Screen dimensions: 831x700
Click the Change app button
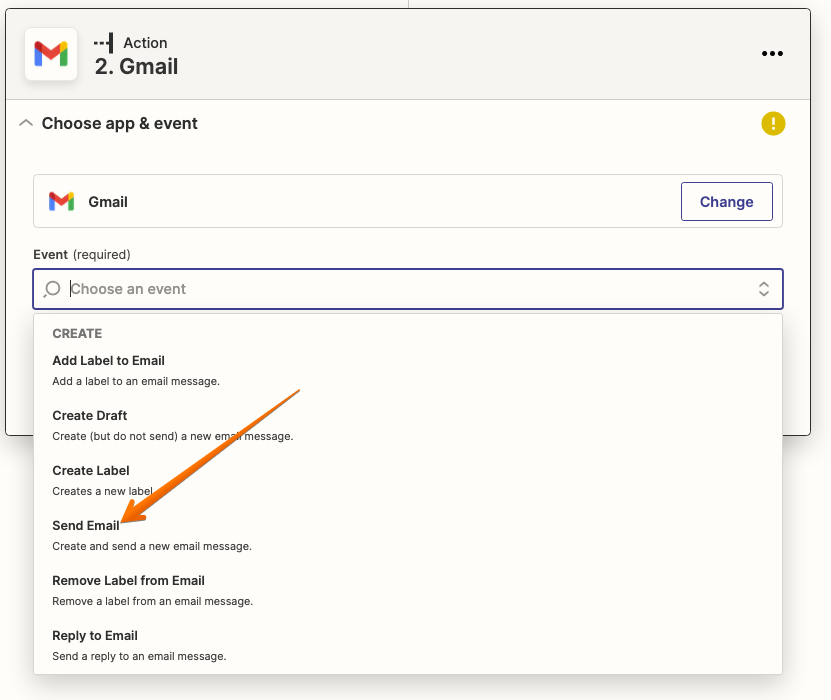[x=727, y=201]
